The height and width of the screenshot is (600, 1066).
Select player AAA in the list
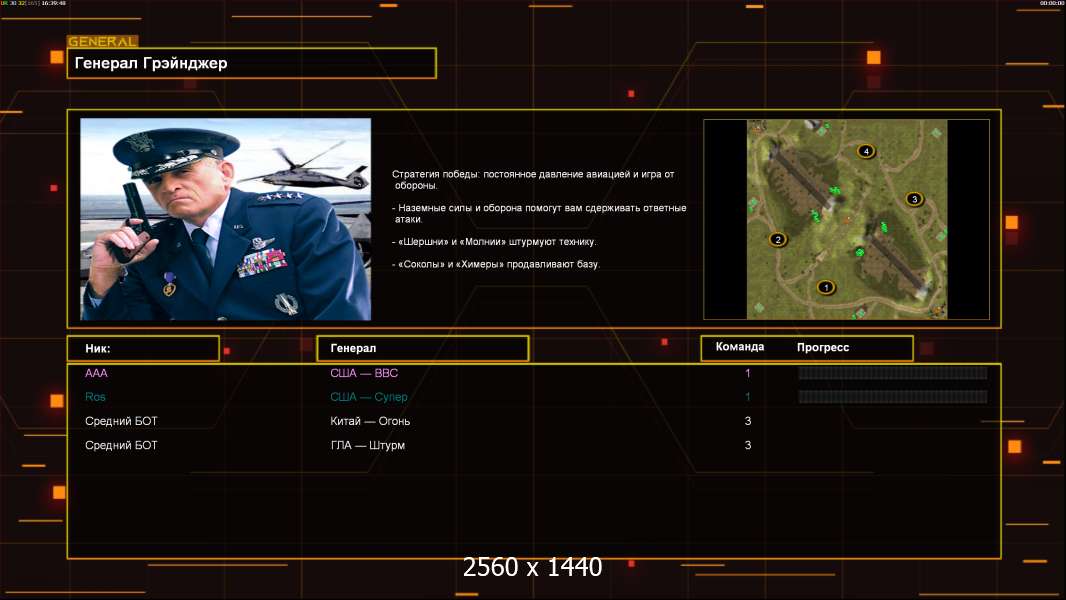tap(96, 373)
